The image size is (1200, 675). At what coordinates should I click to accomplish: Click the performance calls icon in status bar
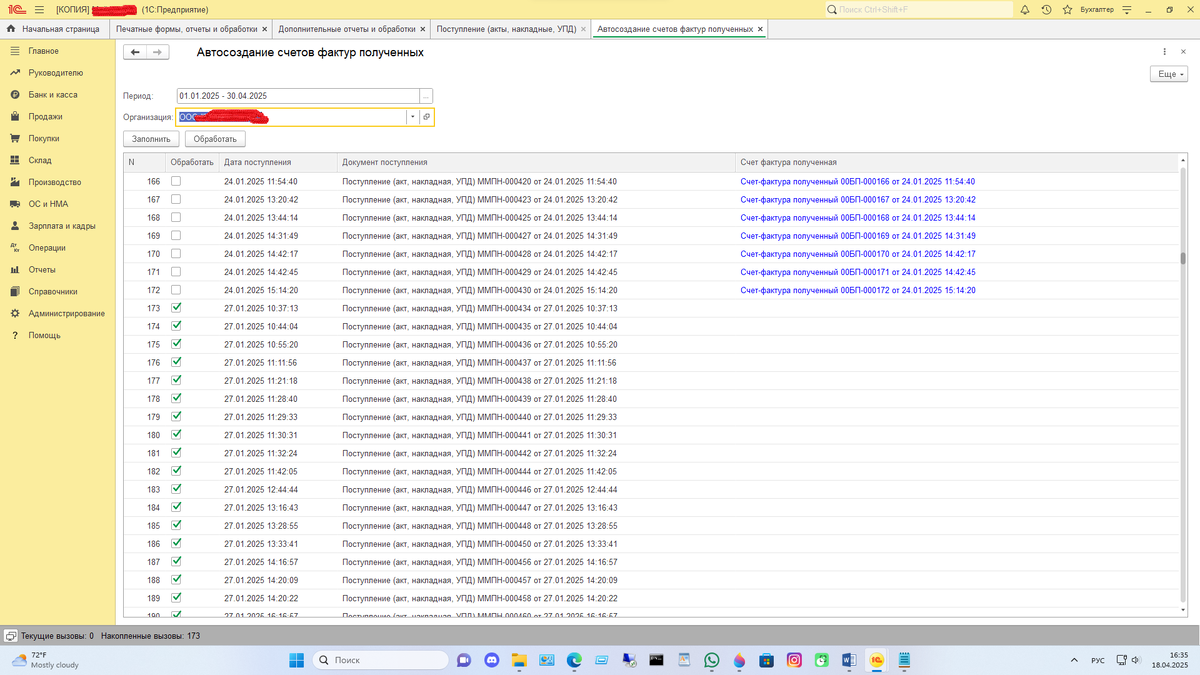(10, 636)
